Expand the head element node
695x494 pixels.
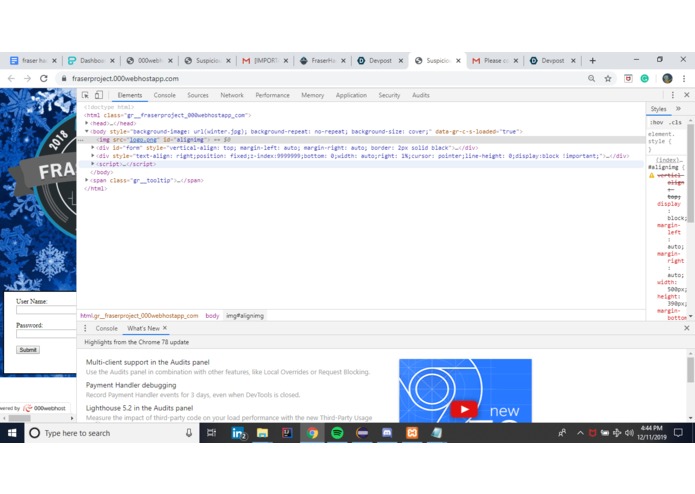pyautogui.click(x=87, y=123)
